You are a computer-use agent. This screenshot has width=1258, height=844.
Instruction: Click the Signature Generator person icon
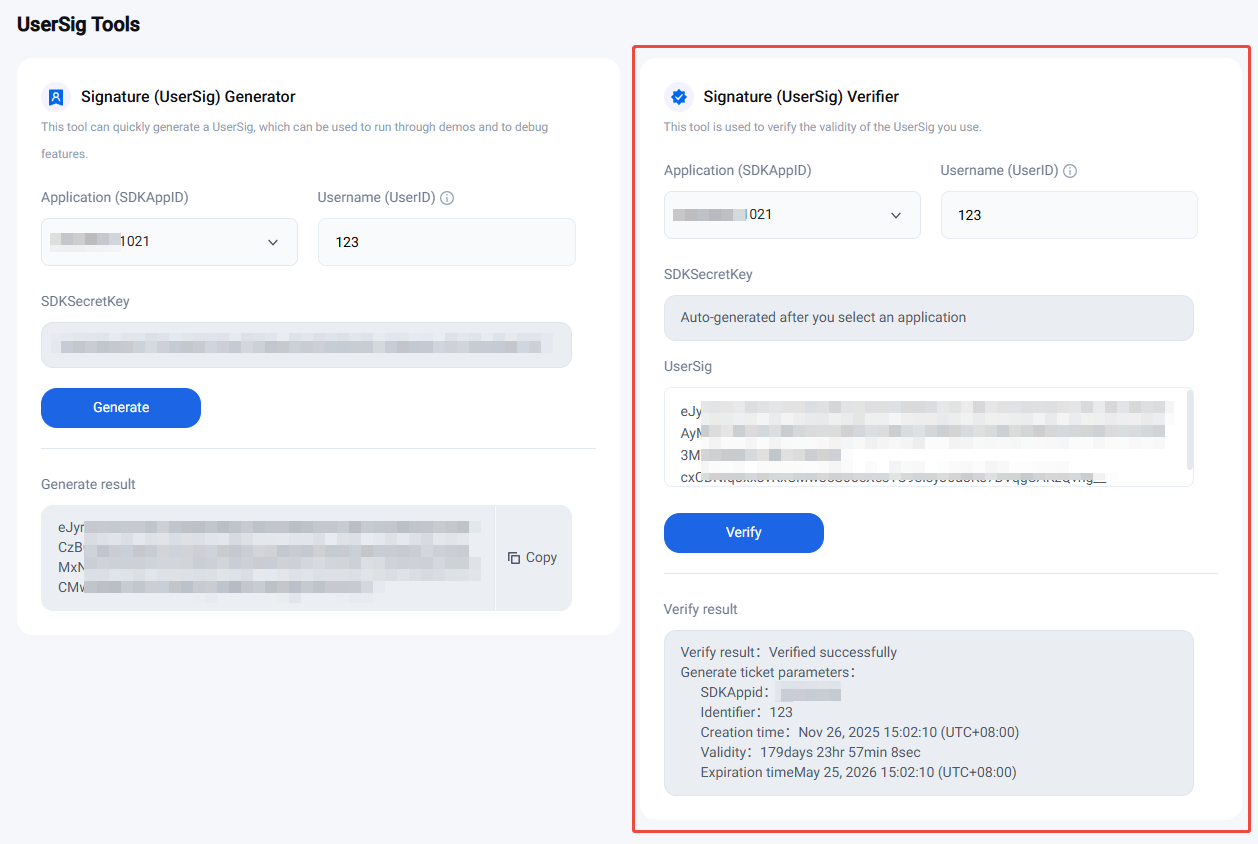coord(56,97)
